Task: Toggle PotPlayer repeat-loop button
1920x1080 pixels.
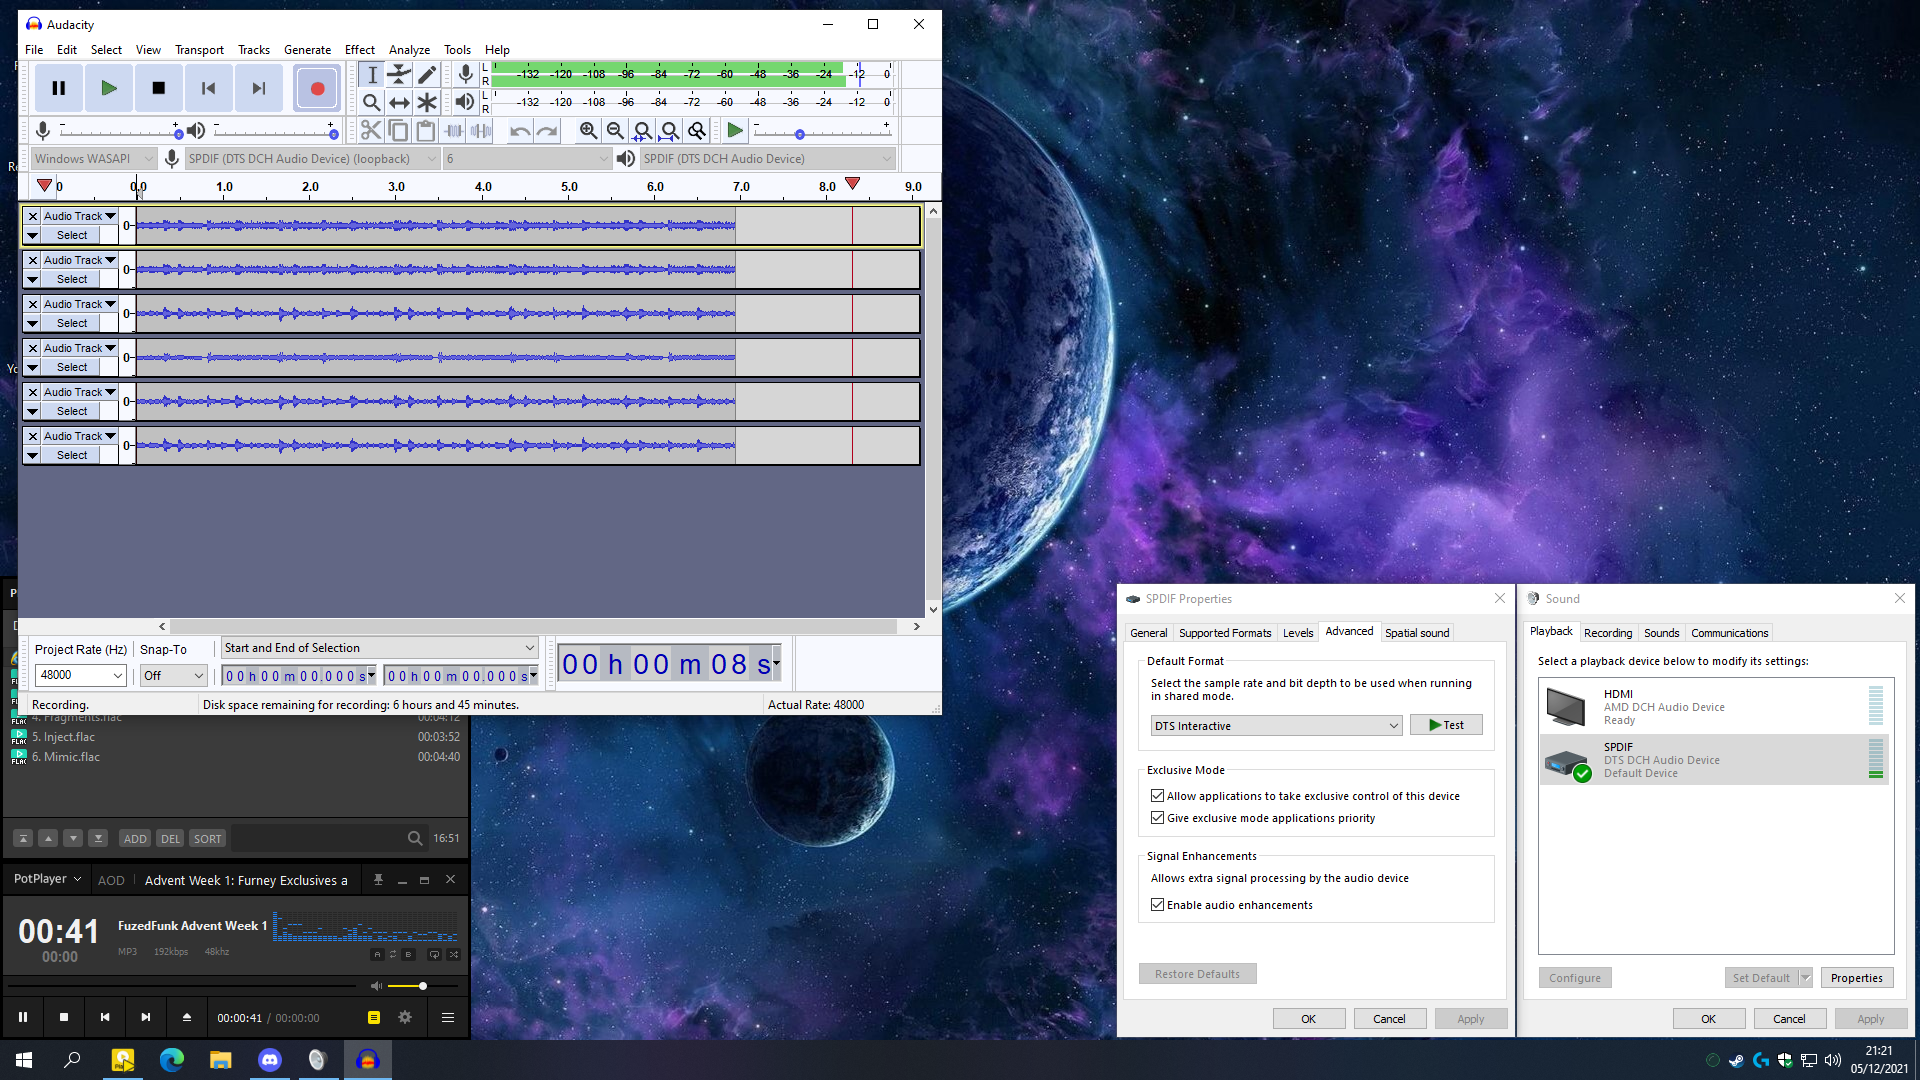Action: (x=434, y=954)
